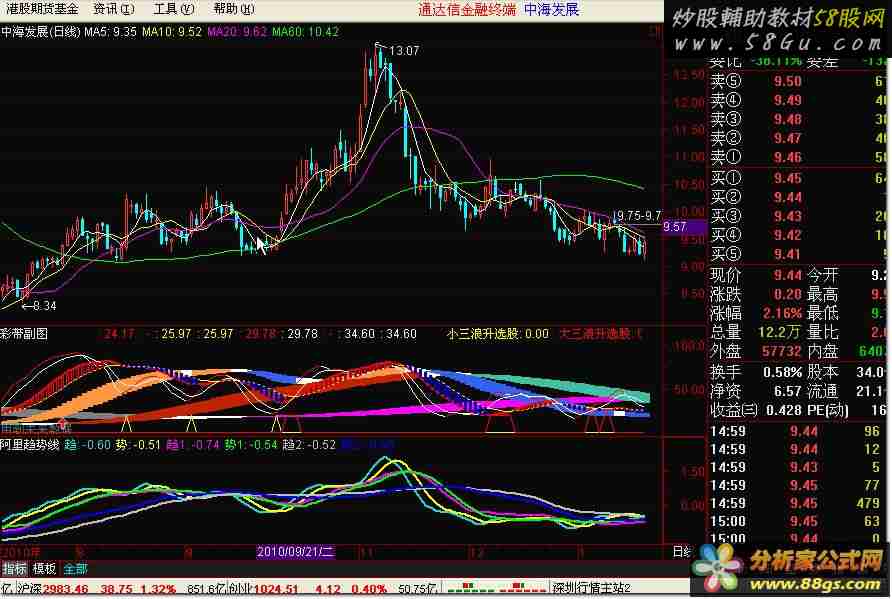Click the 日线 period label
Screen dimensions: 892x599
682,551
